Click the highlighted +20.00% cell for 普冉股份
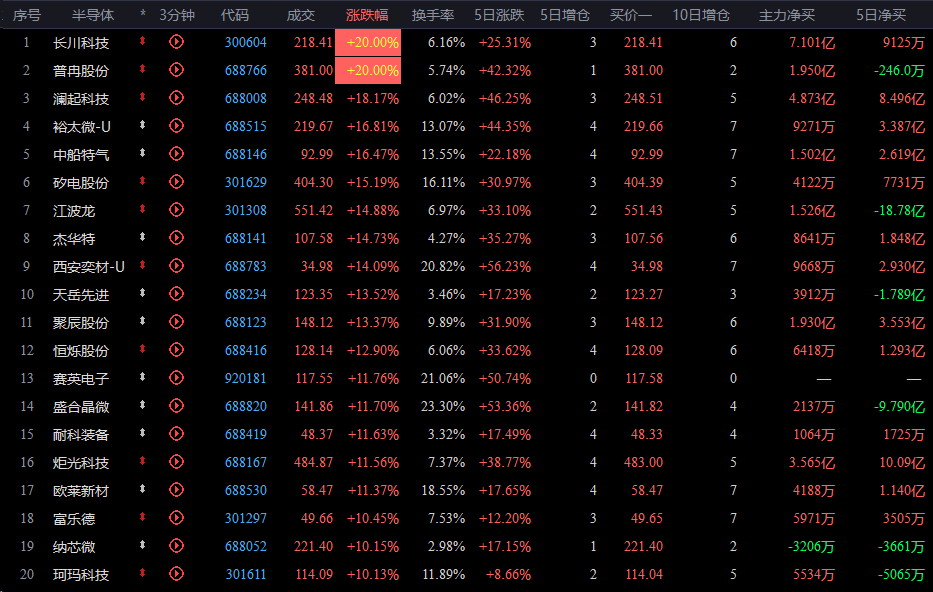This screenshot has width=933, height=592. [368, 70]
